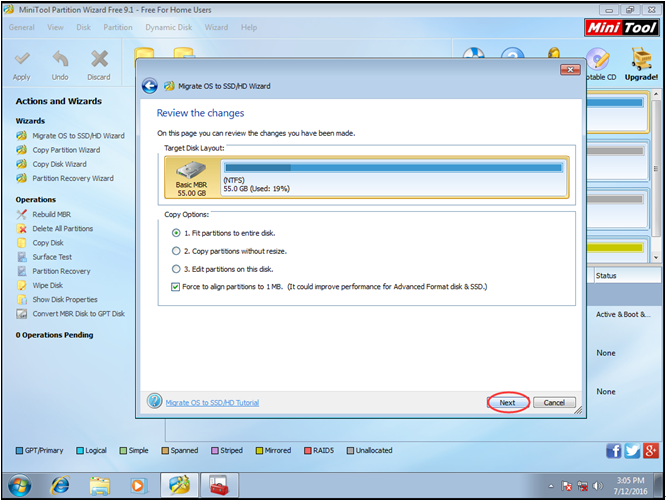
Task: Click the help question-mark icon beside tutorial link
Action: (155, 401)
